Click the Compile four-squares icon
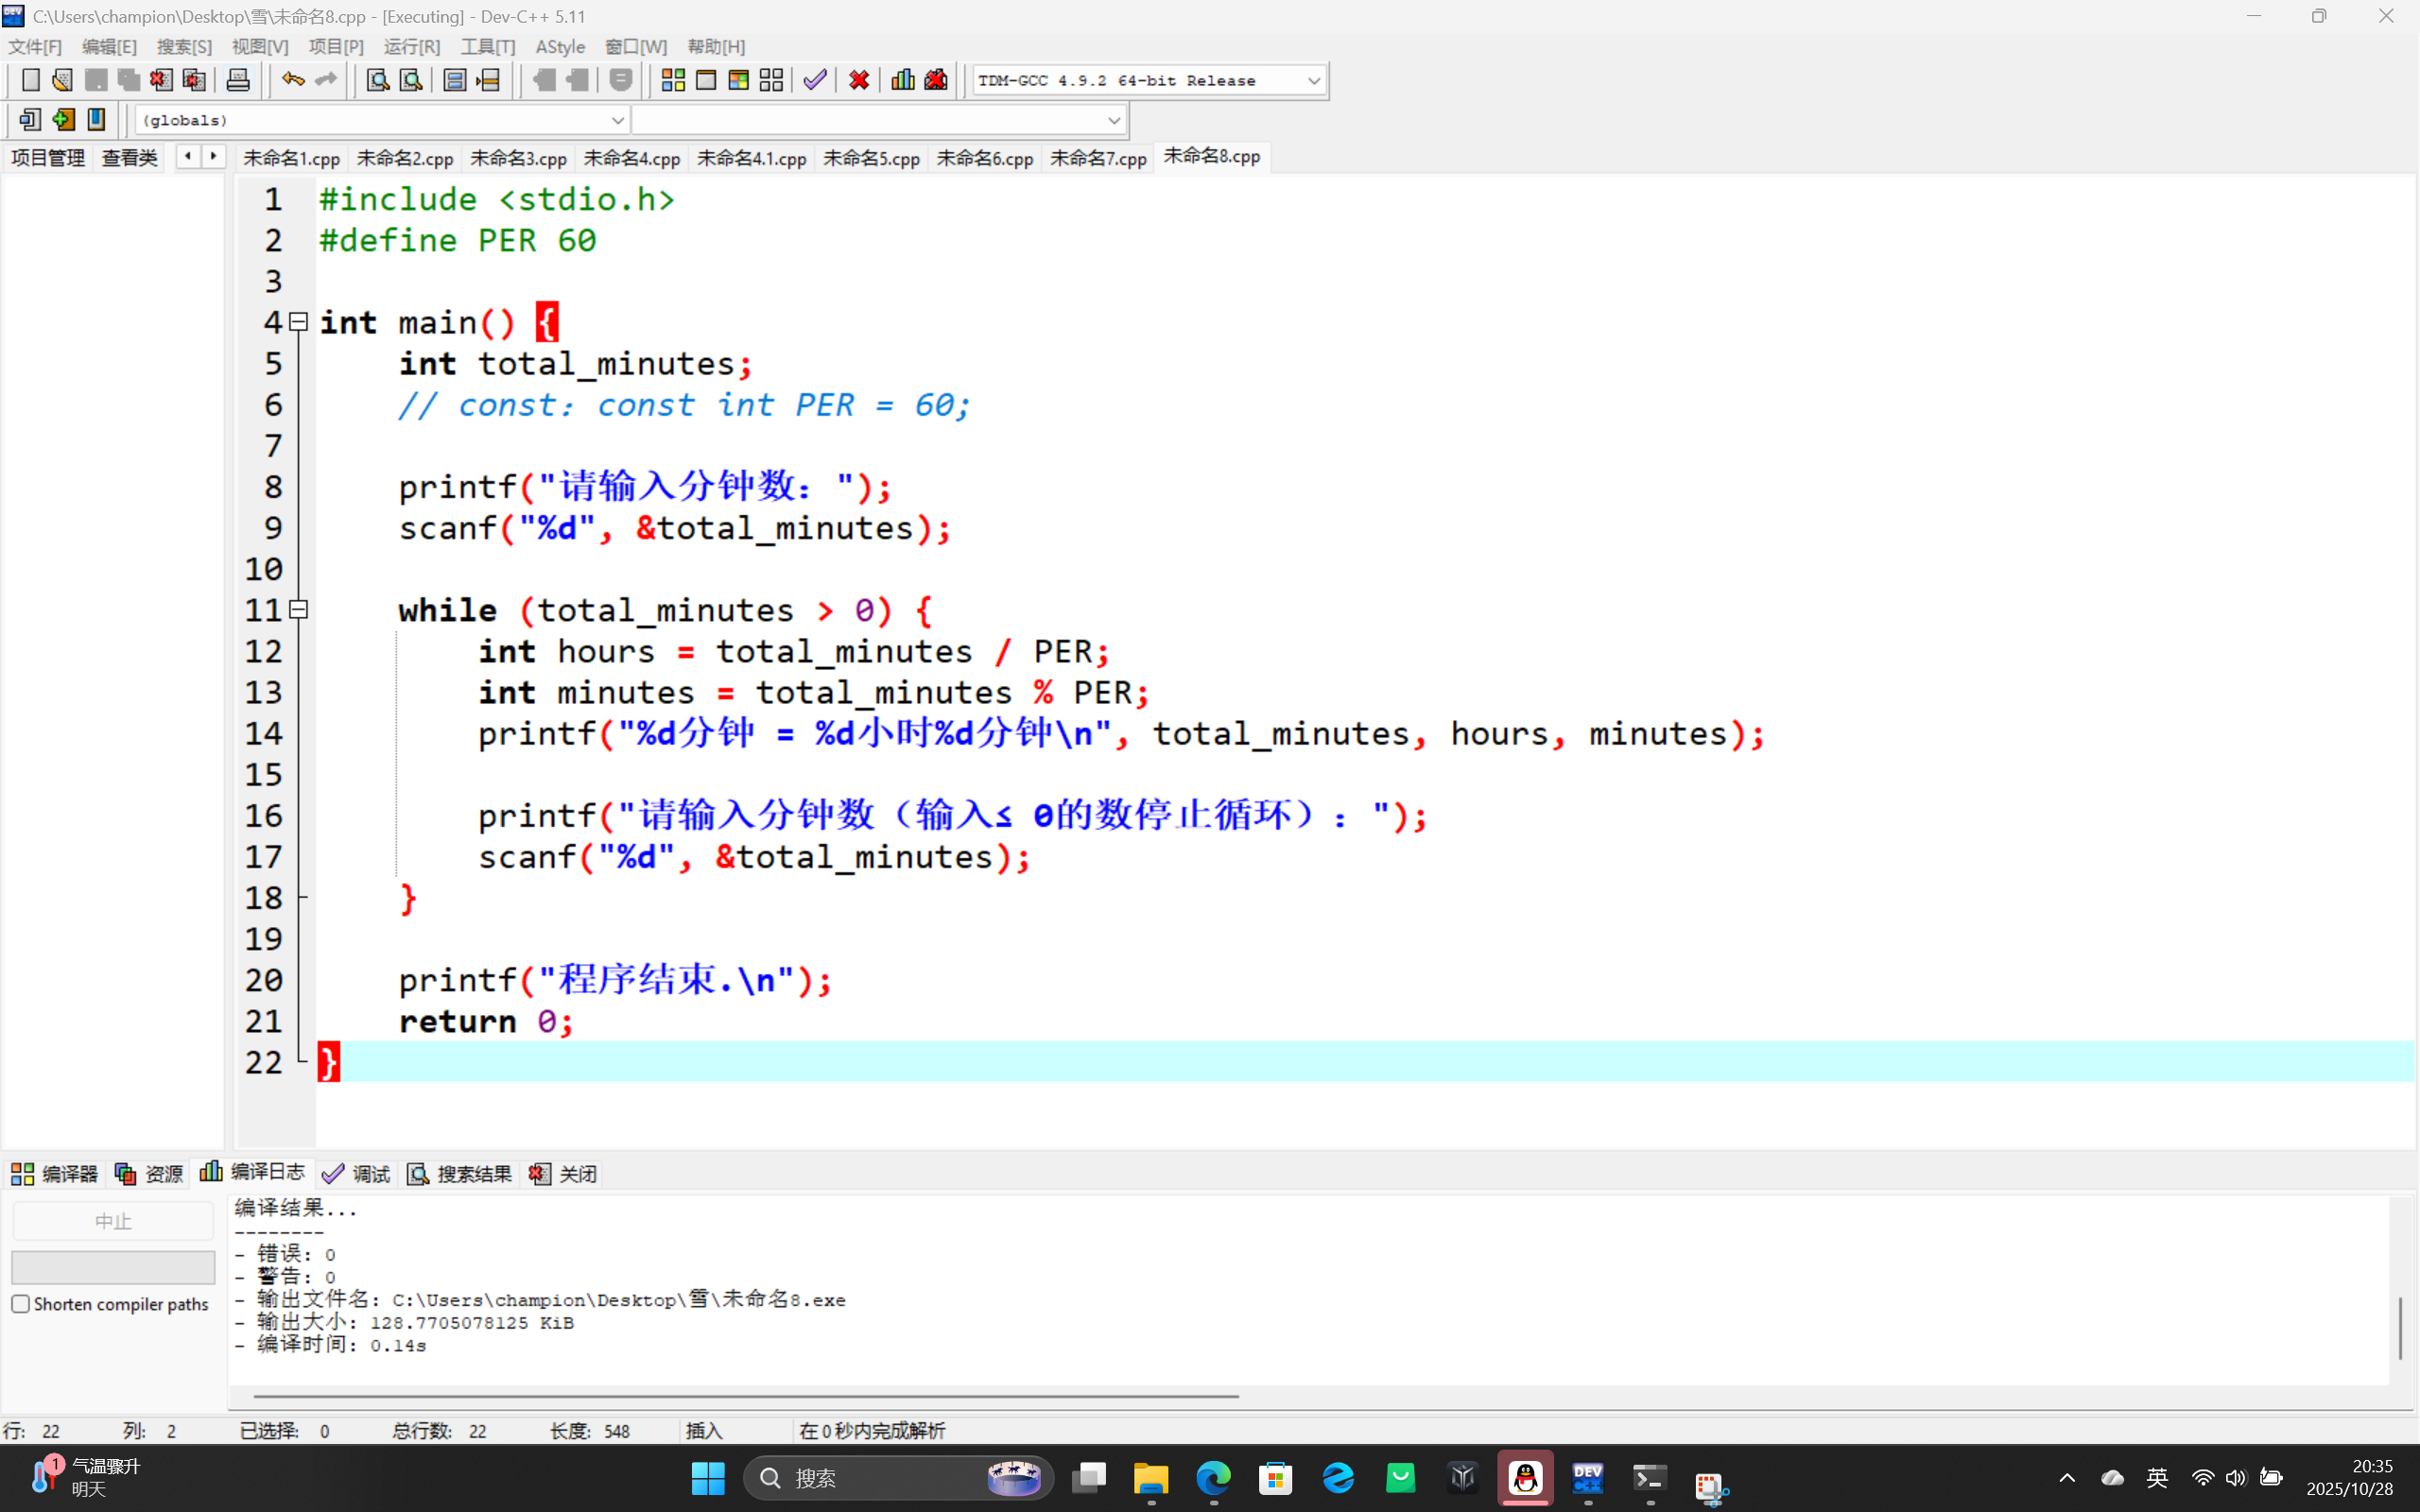Screen dimensions: 2420x1512 tap(673, 80)
